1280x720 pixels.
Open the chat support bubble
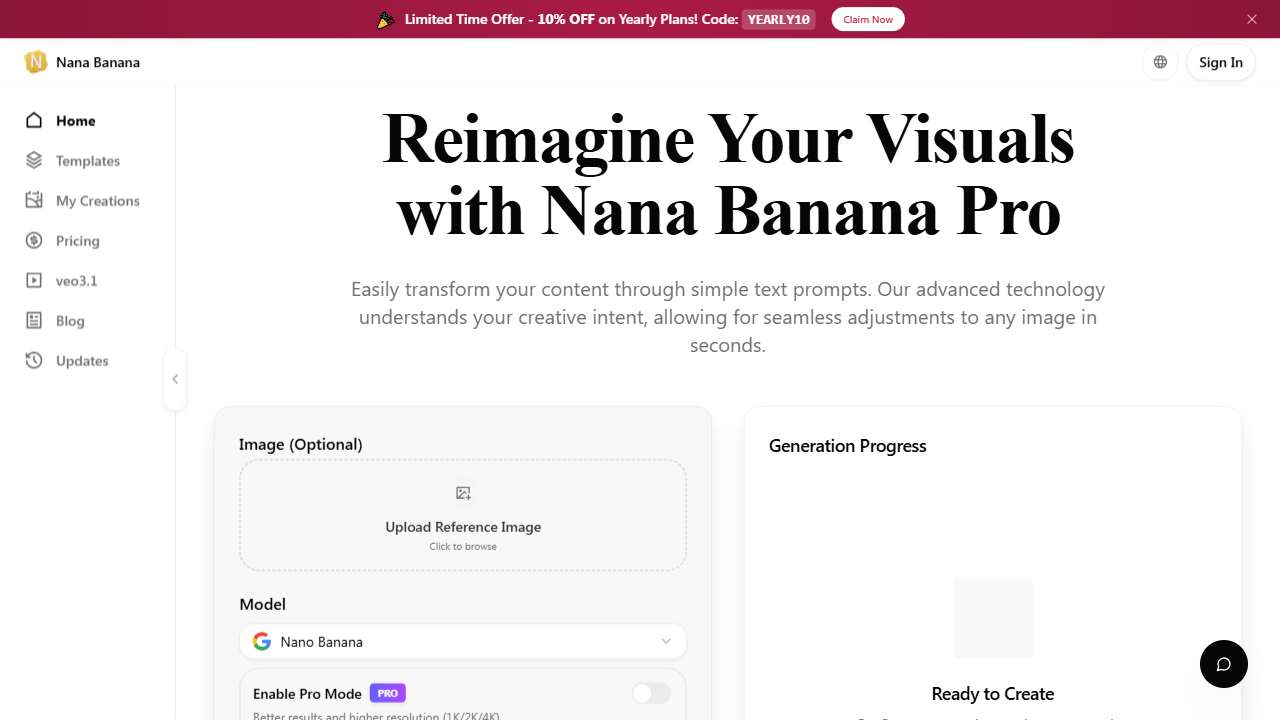point(1223,664)
